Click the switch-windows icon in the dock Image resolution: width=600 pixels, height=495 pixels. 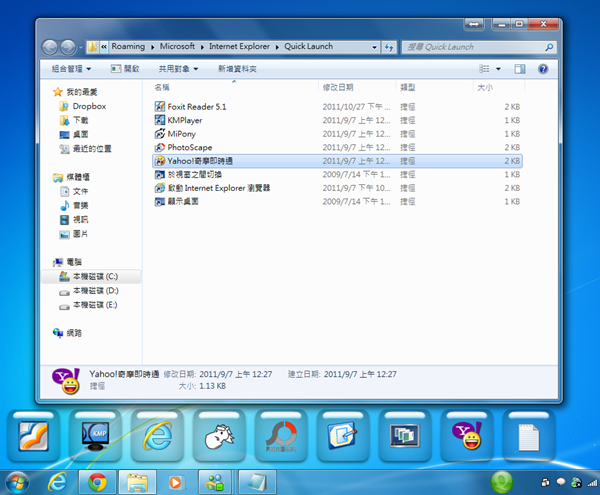tap(405, 436)
